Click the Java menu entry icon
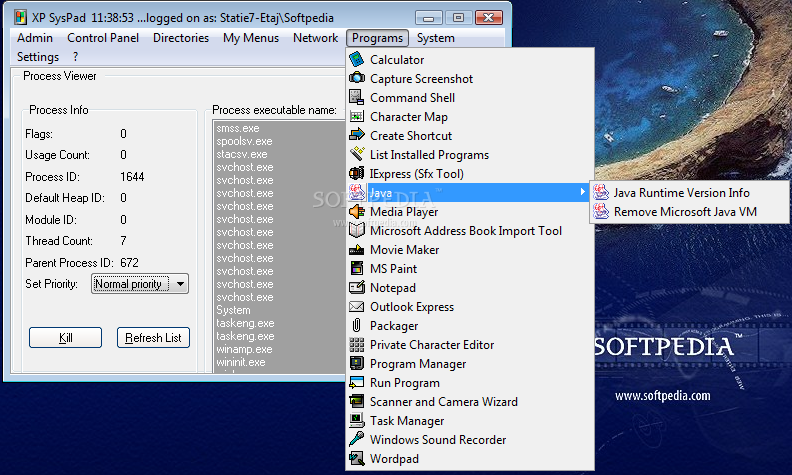Image resolution: width=792 pixels, height=475 pixels. pyautogui.click(x=357, y=193)
